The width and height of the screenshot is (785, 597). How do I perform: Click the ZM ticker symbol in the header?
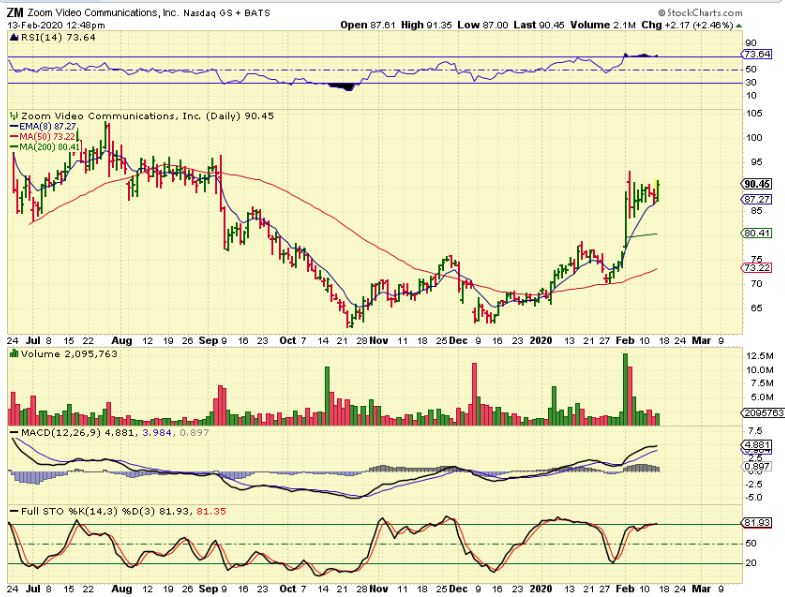[16, 13]
